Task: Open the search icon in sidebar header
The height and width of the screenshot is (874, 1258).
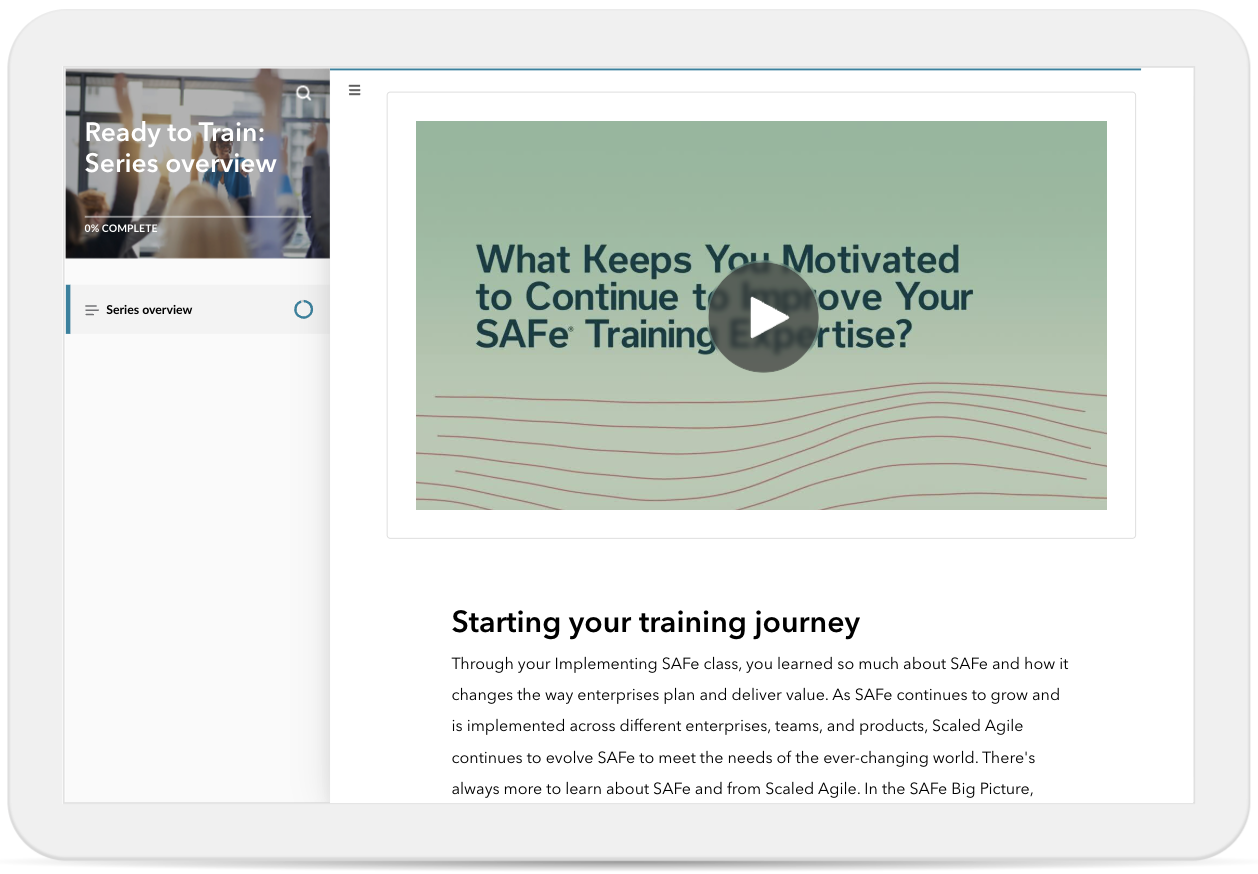Action: (x=304, y=93)
